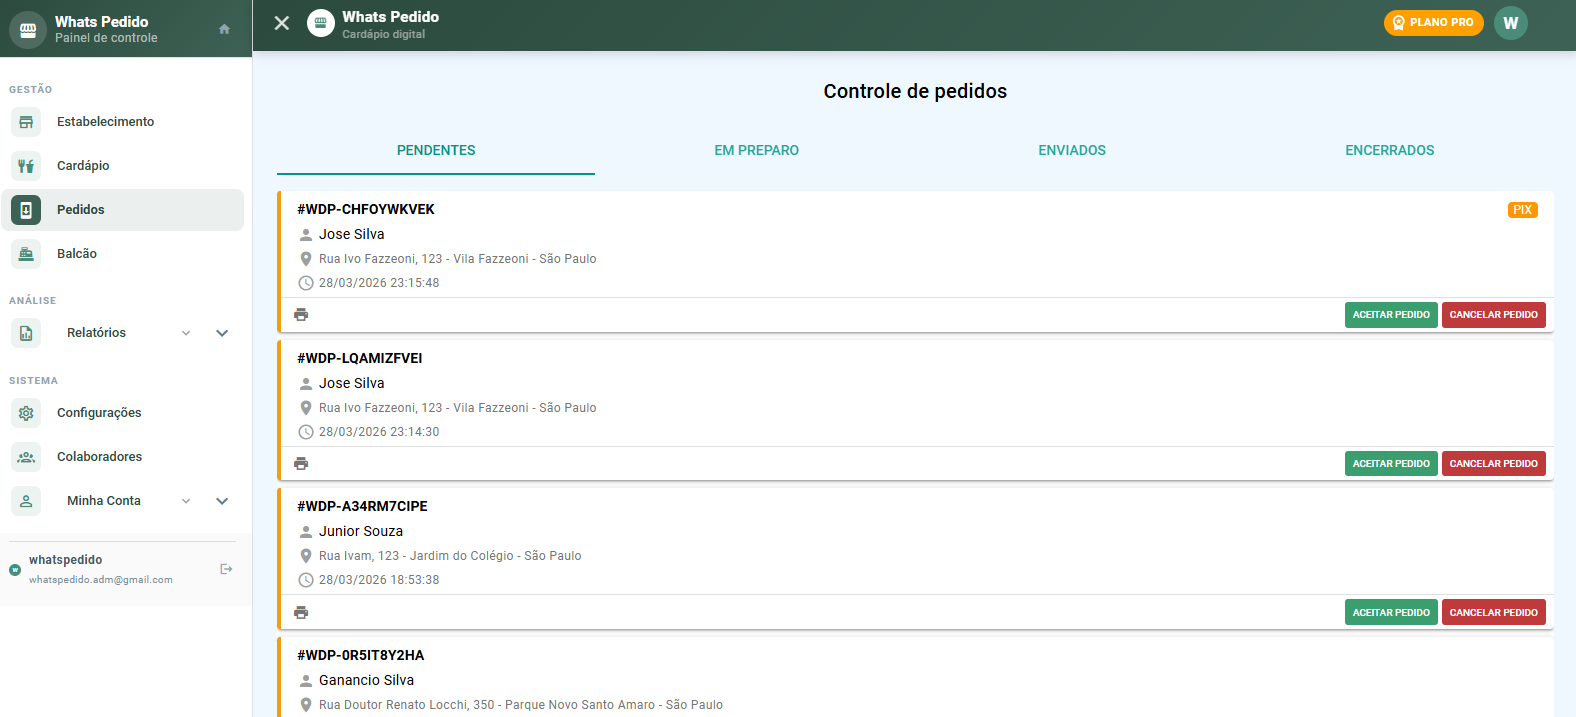Click the Whats Pedido topbar logo
1576x717 pixels.
tap(321, 23)
